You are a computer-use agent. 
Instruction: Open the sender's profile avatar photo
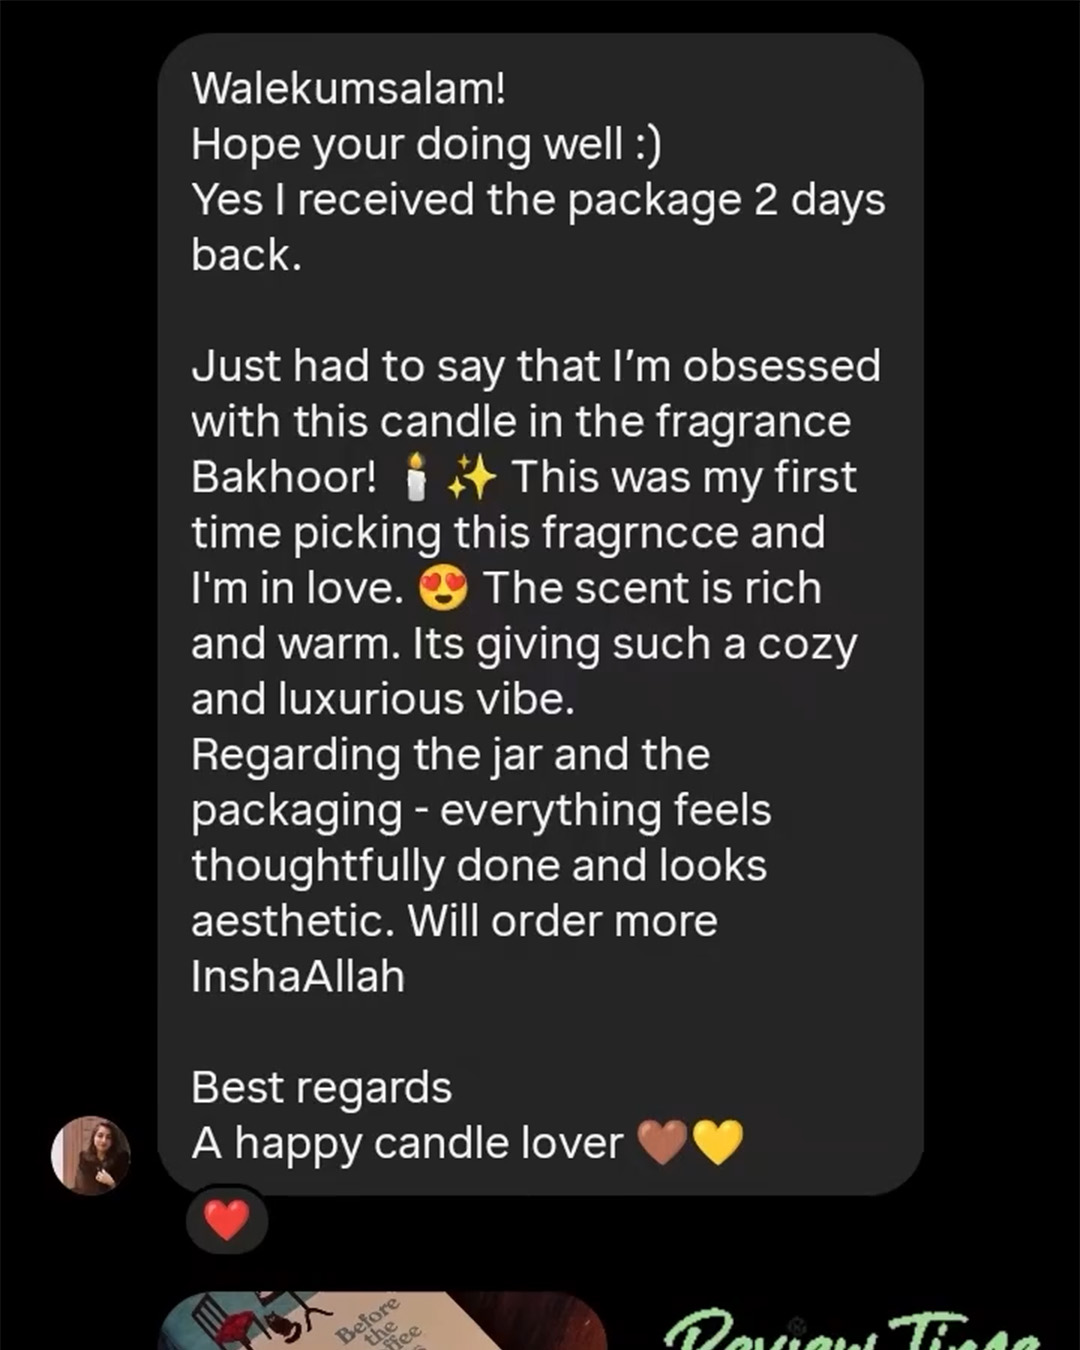pos(91,1155)
